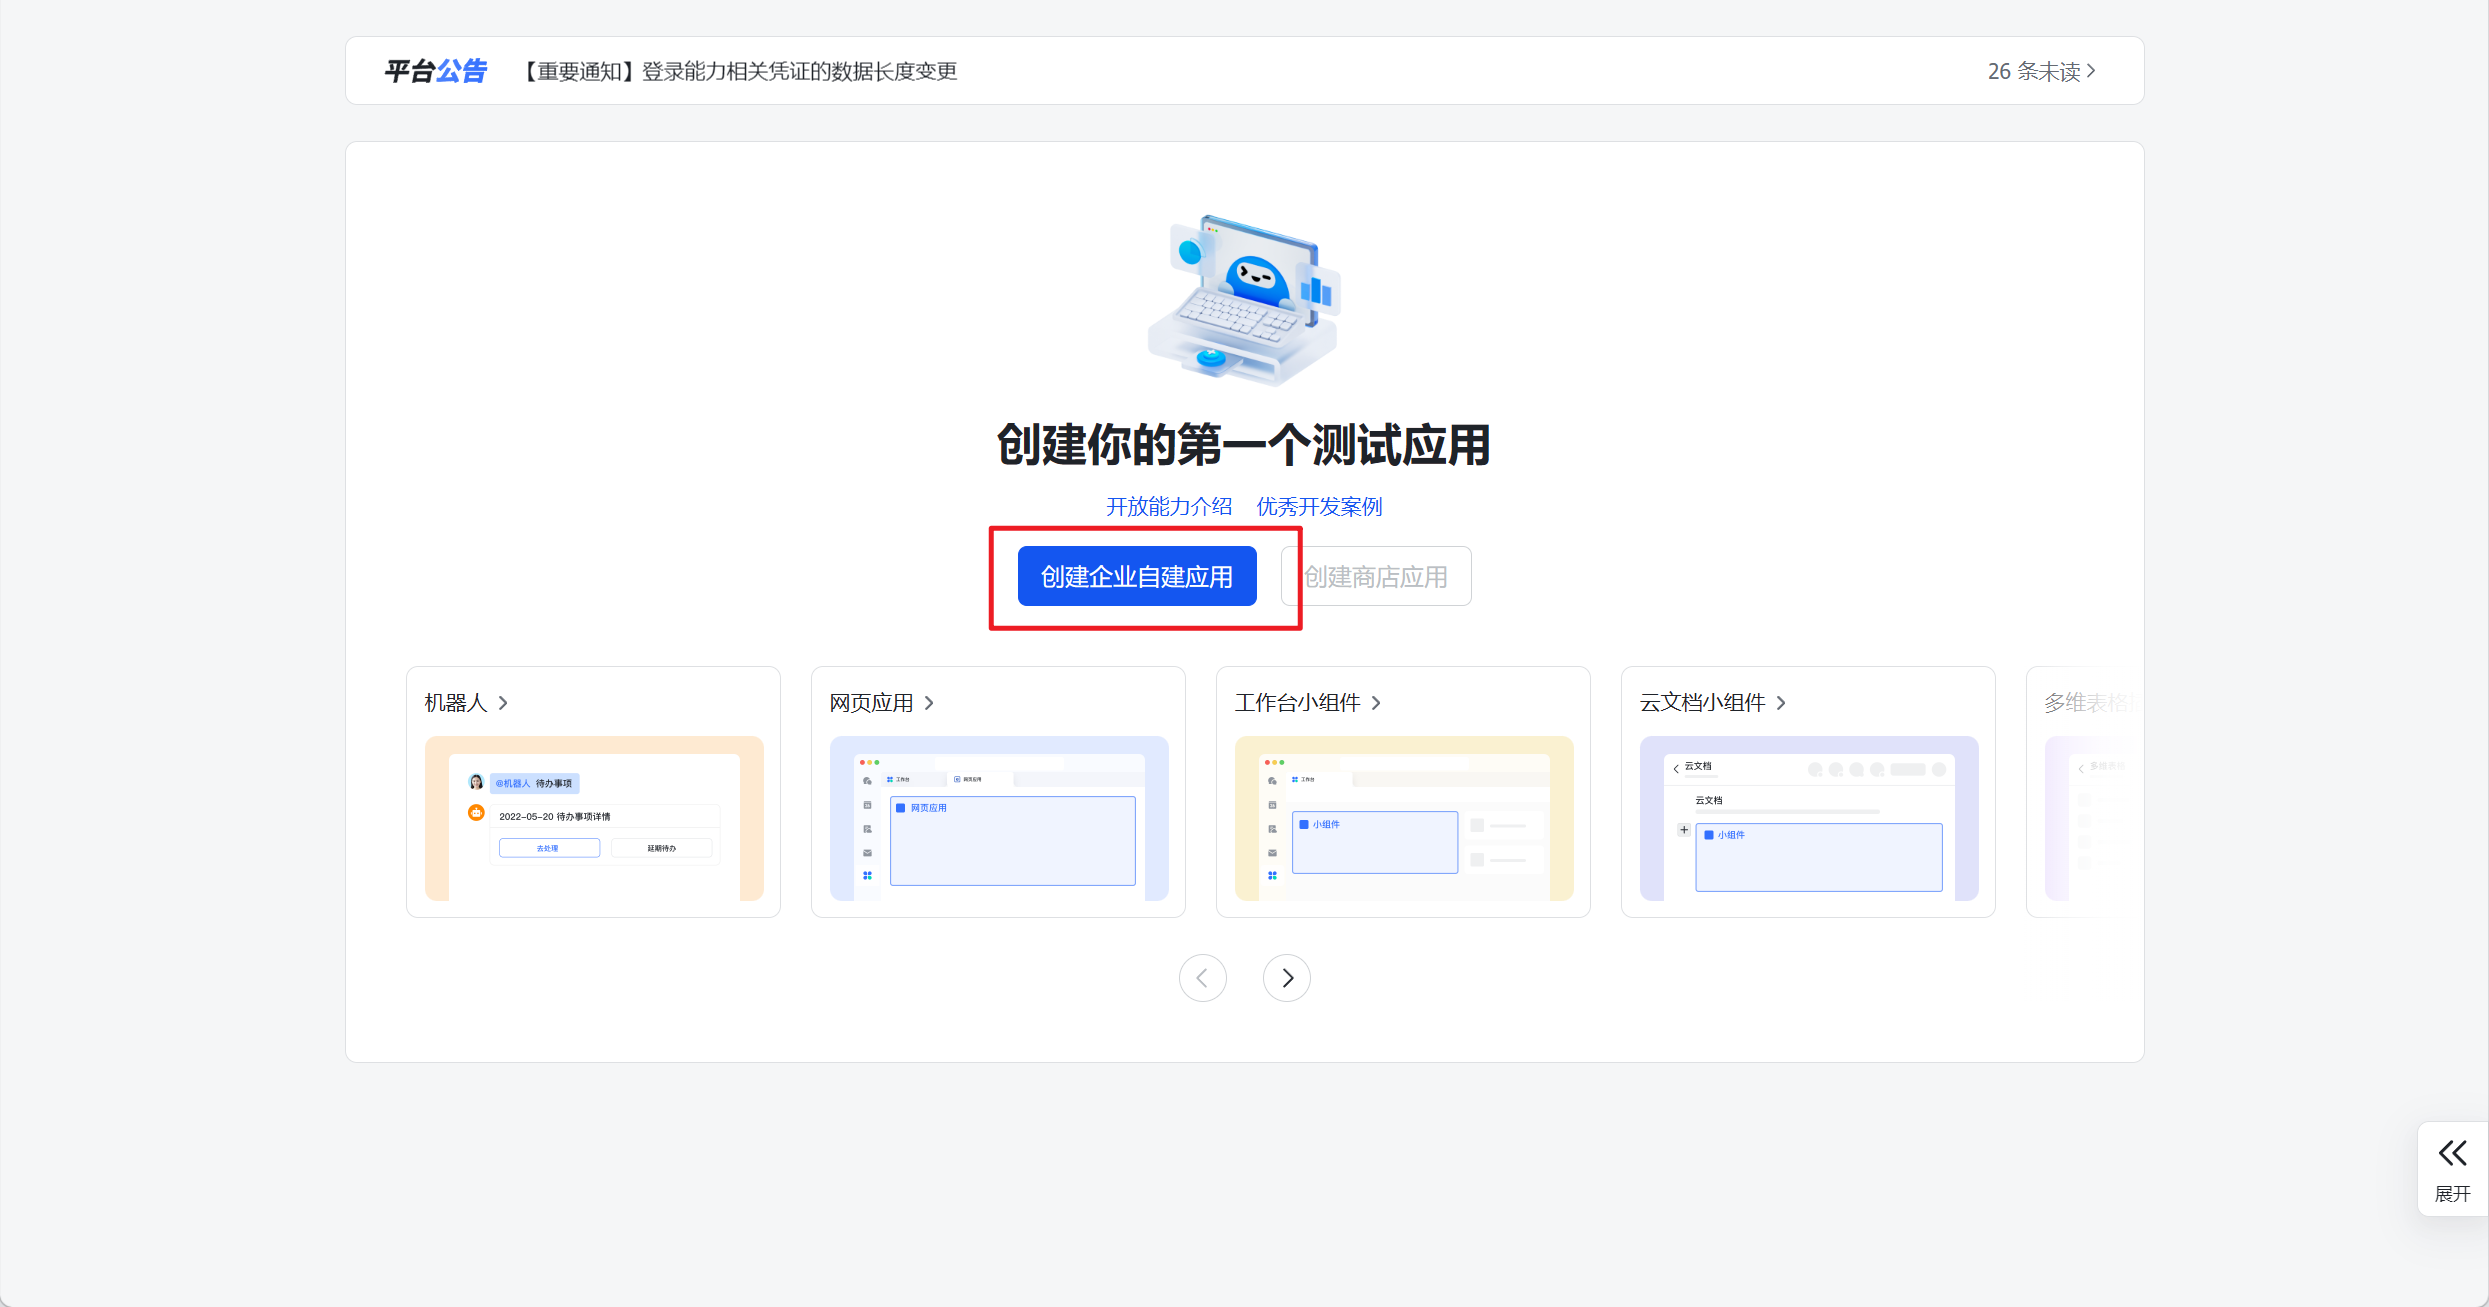Open the 机器人 preview thumbnail
Viewport: 2489px width, 1307px height.
point(594,818)
